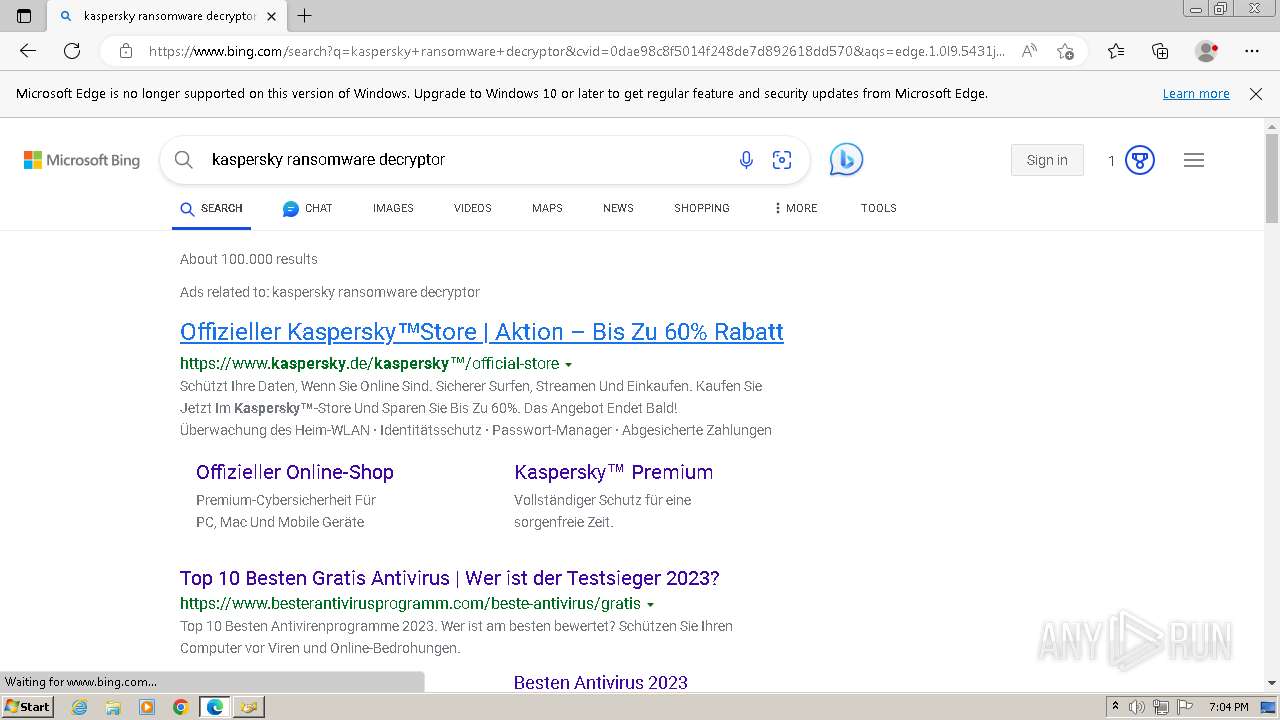The image size is (1280, 720).
Task: Expand the kaspersky.de URL dropdown arrow
Action: coord(568,365)
